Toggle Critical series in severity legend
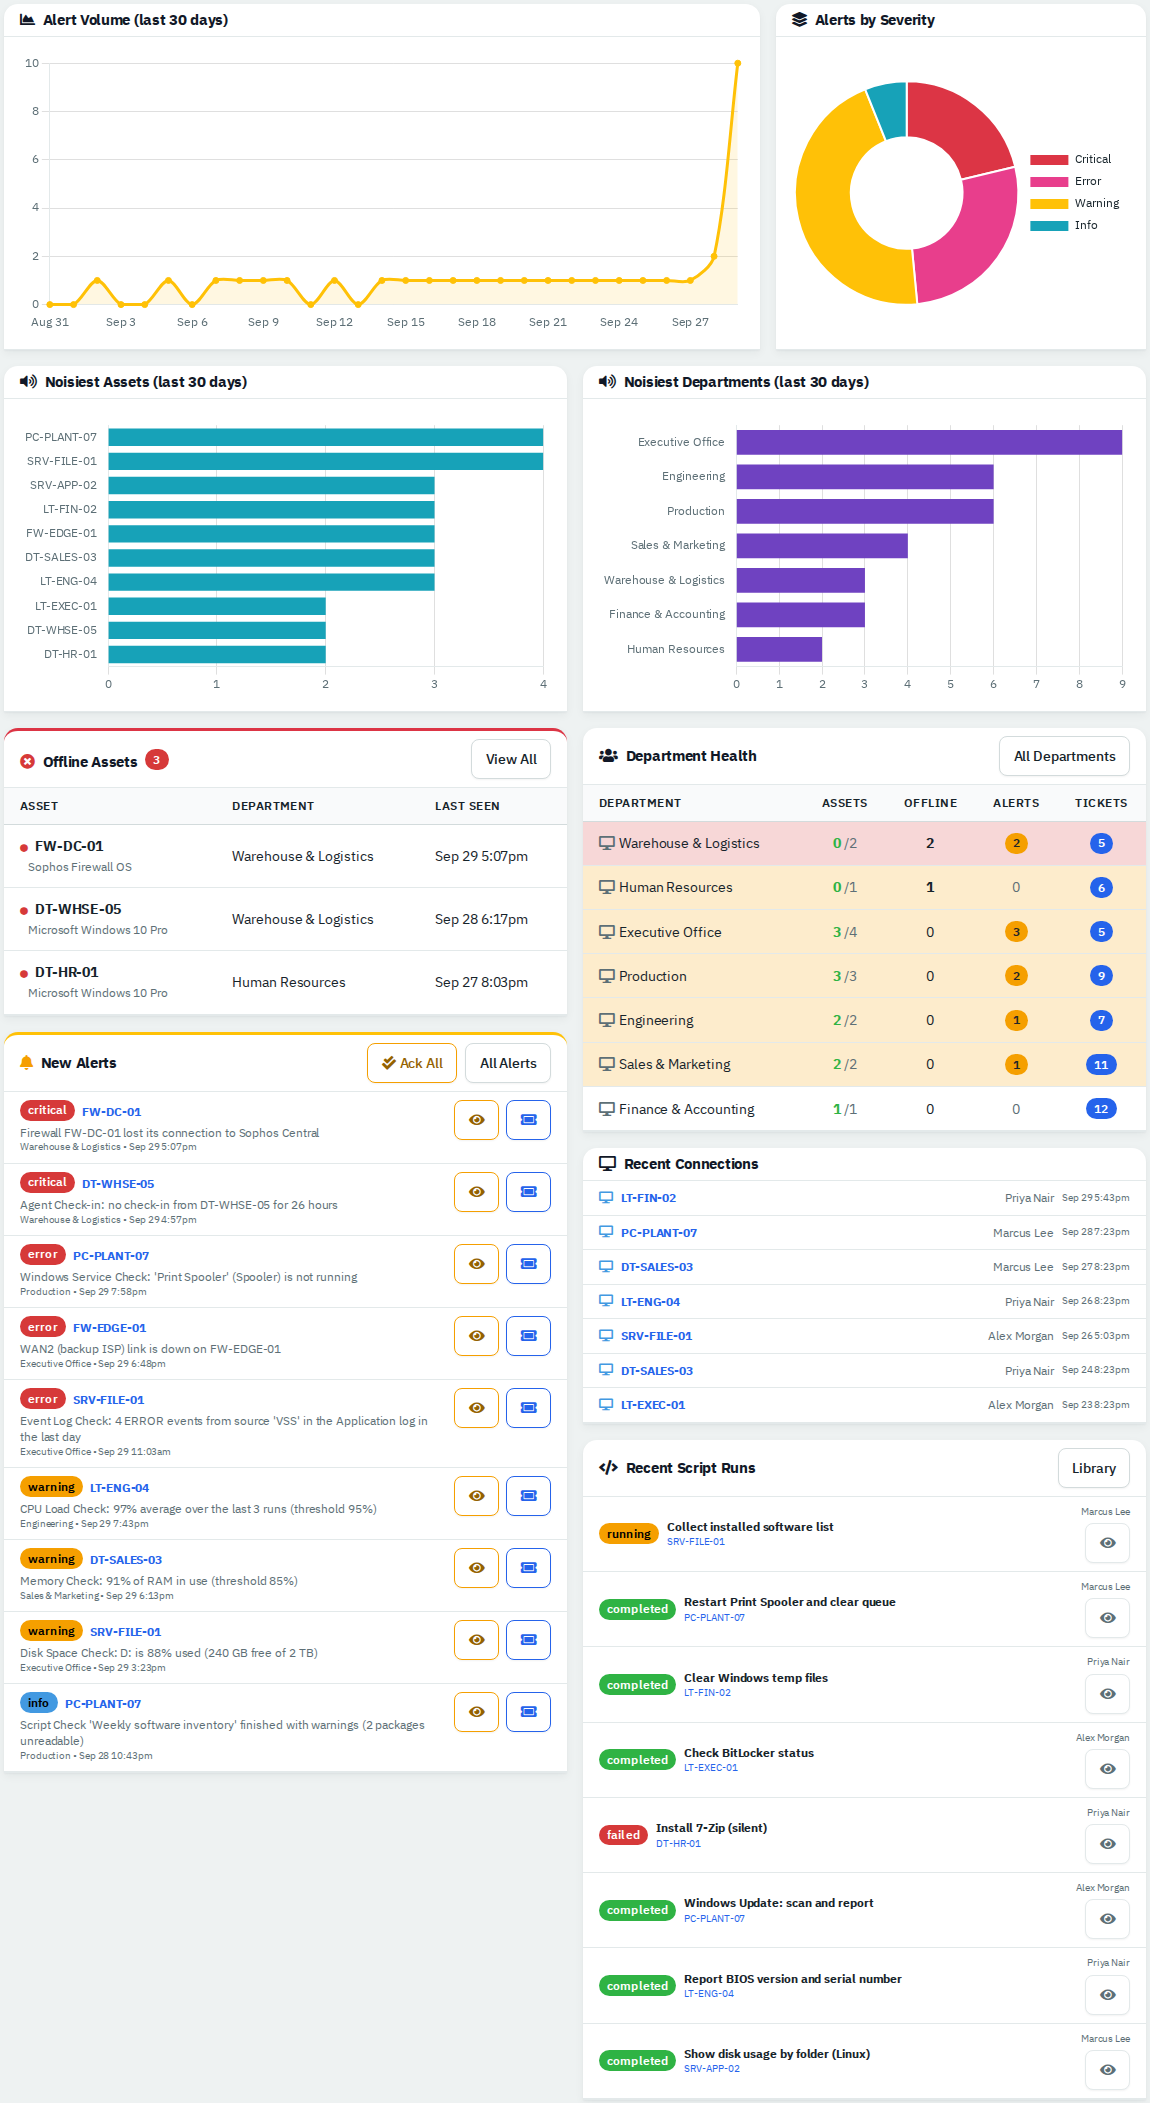Image resolution: width=1150 pixels, height=2103 pixels. click(x=1070, y=159)
